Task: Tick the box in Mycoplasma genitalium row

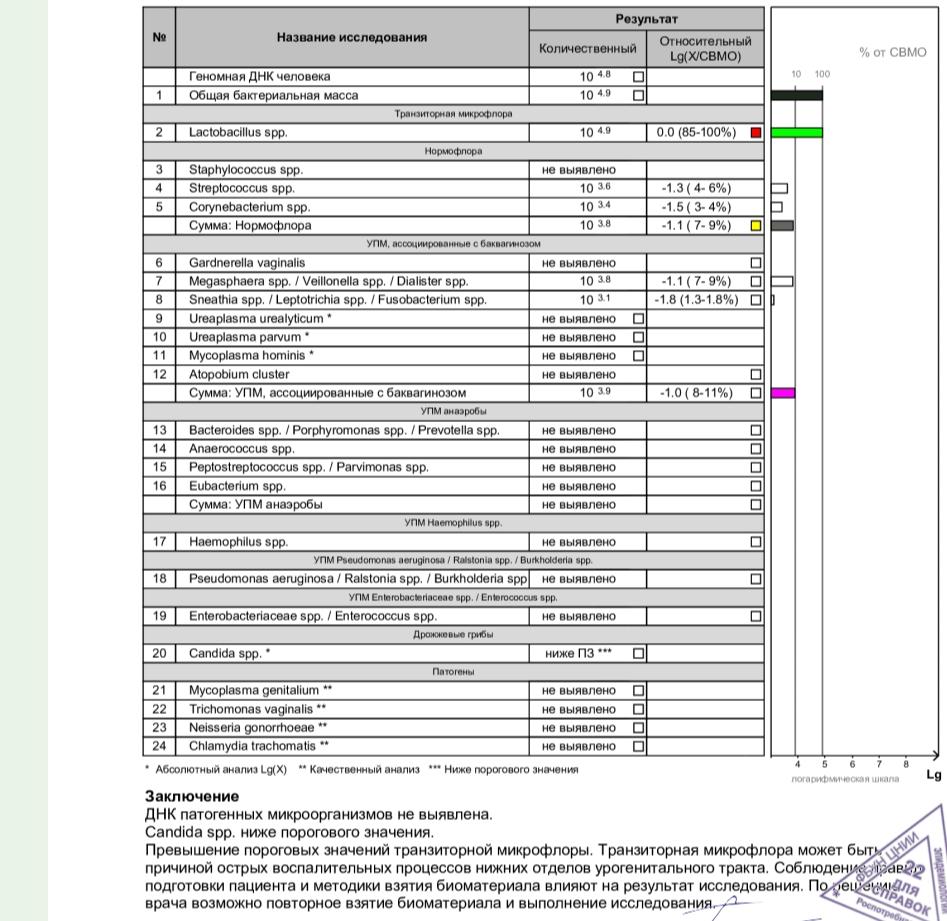Action: (x=639, y=691)
